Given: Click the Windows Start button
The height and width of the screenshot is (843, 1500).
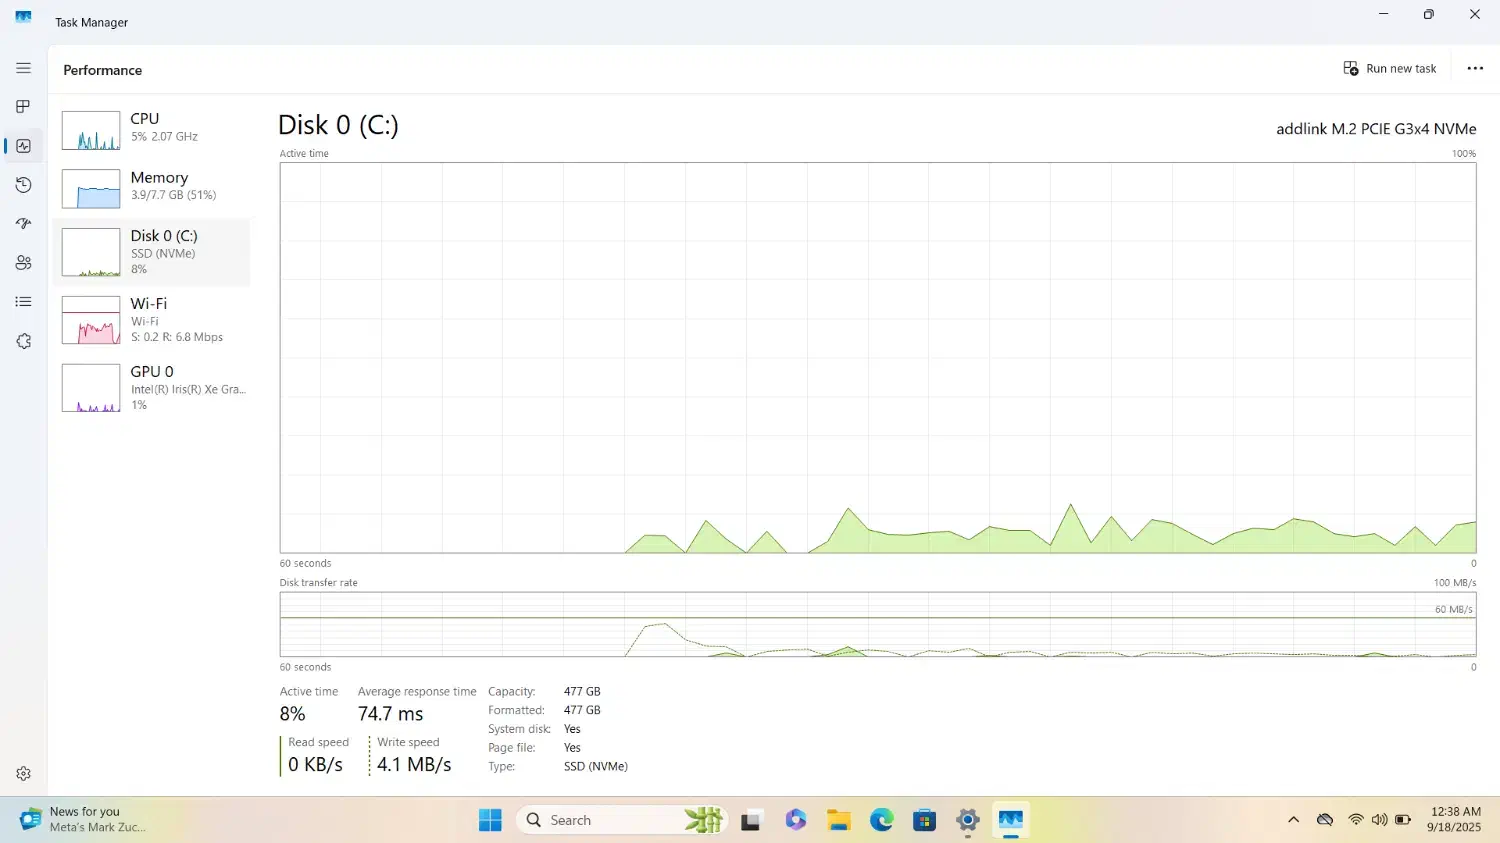Looking at the screenshot, I should (490, 820).
